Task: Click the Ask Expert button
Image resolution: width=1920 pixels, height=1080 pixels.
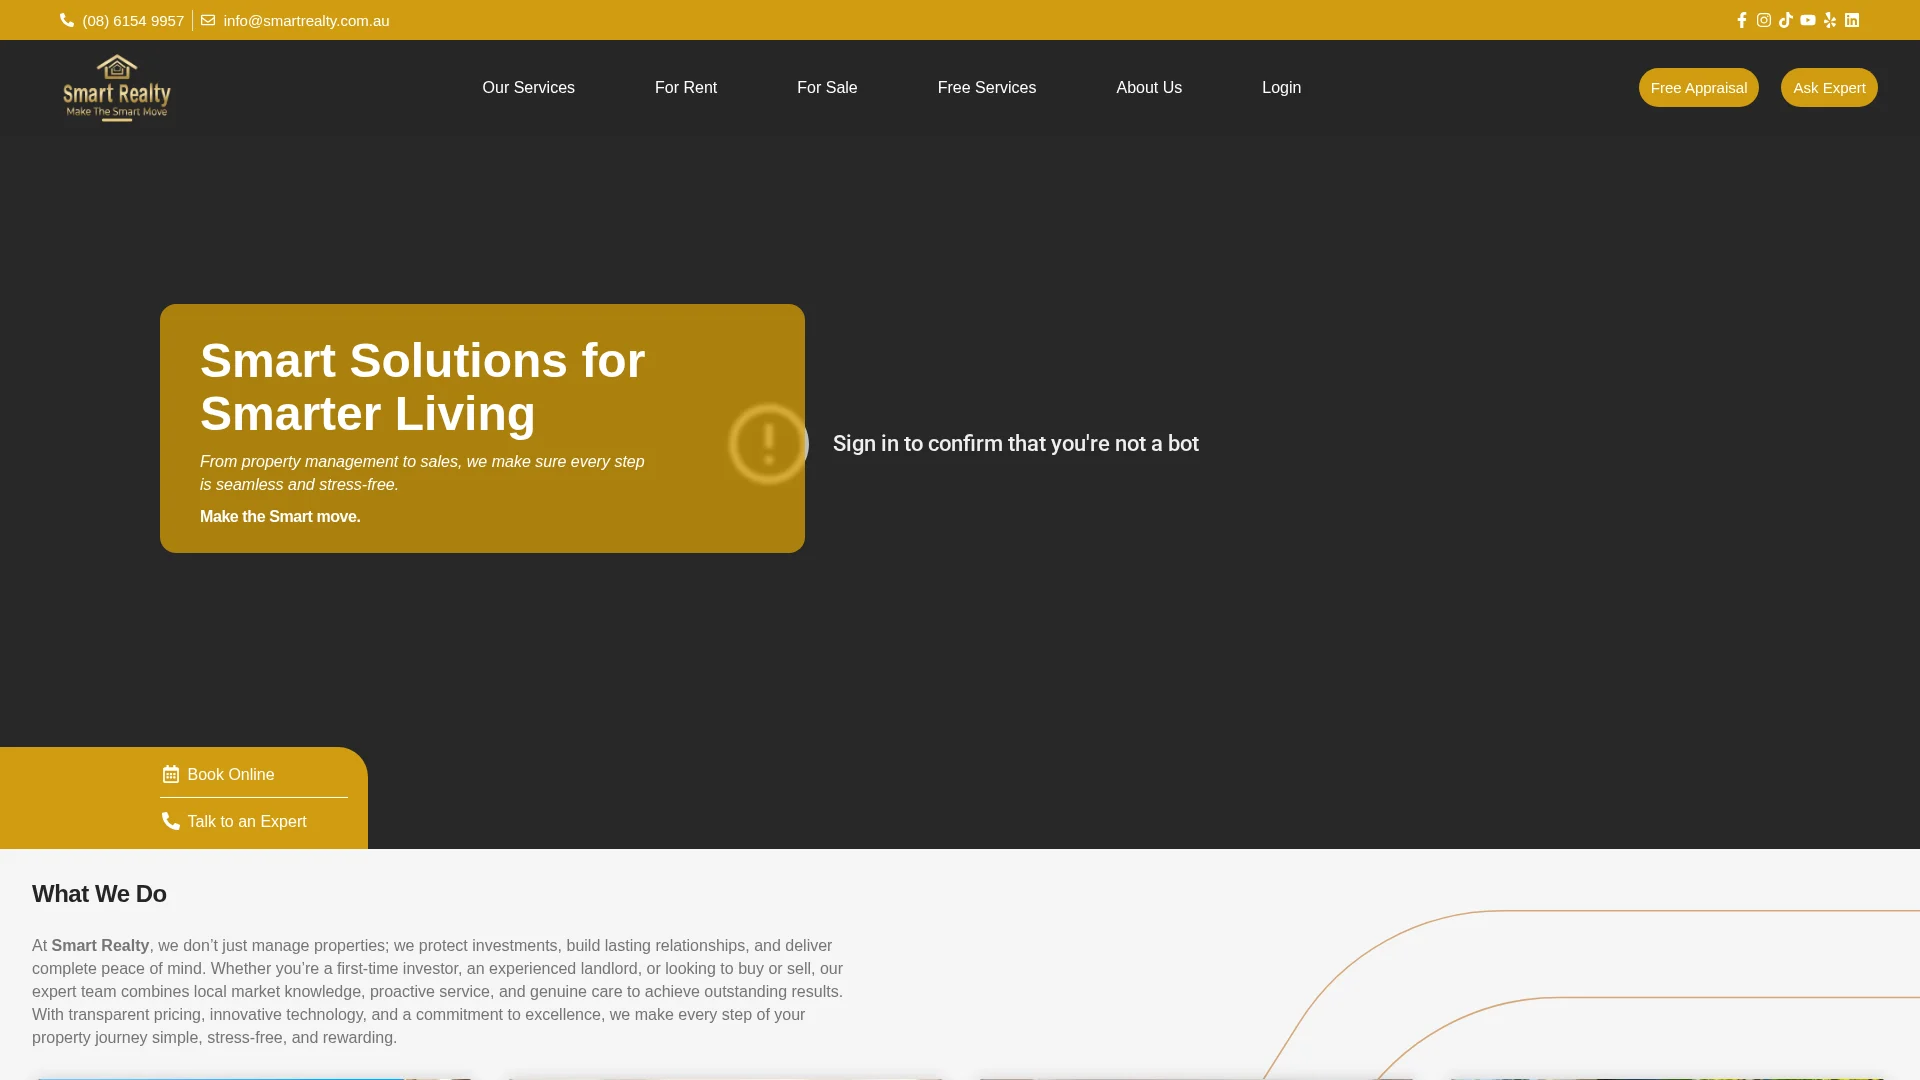Action: click(1829, 88)
